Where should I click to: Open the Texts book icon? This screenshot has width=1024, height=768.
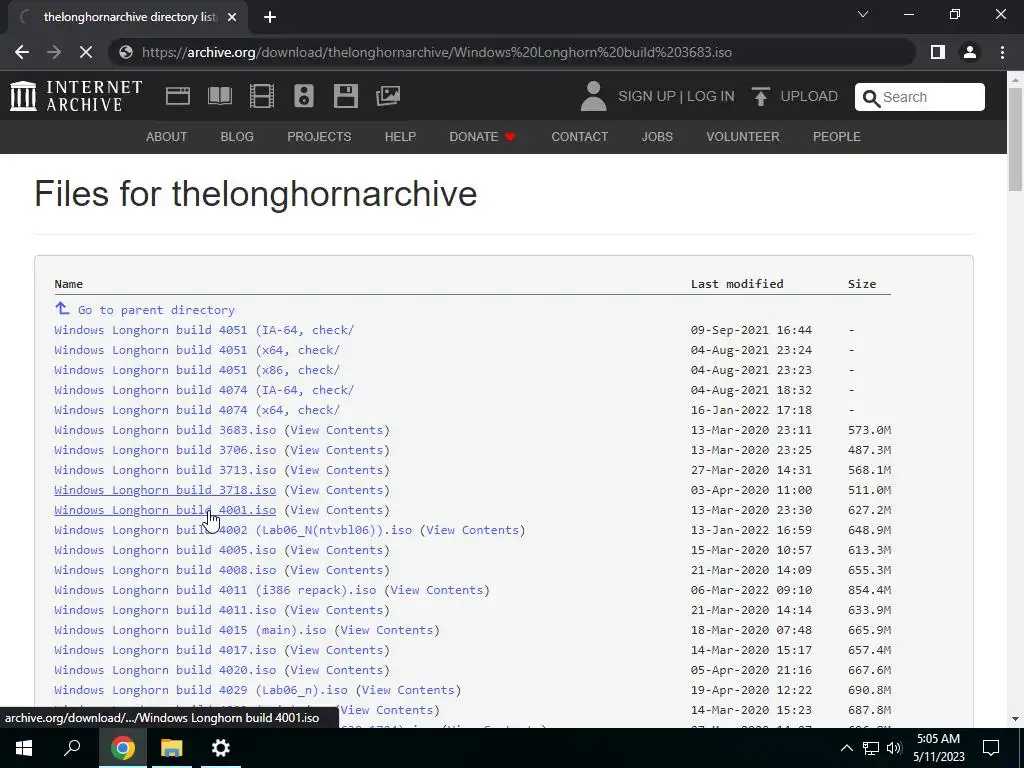tap(219, 96)
